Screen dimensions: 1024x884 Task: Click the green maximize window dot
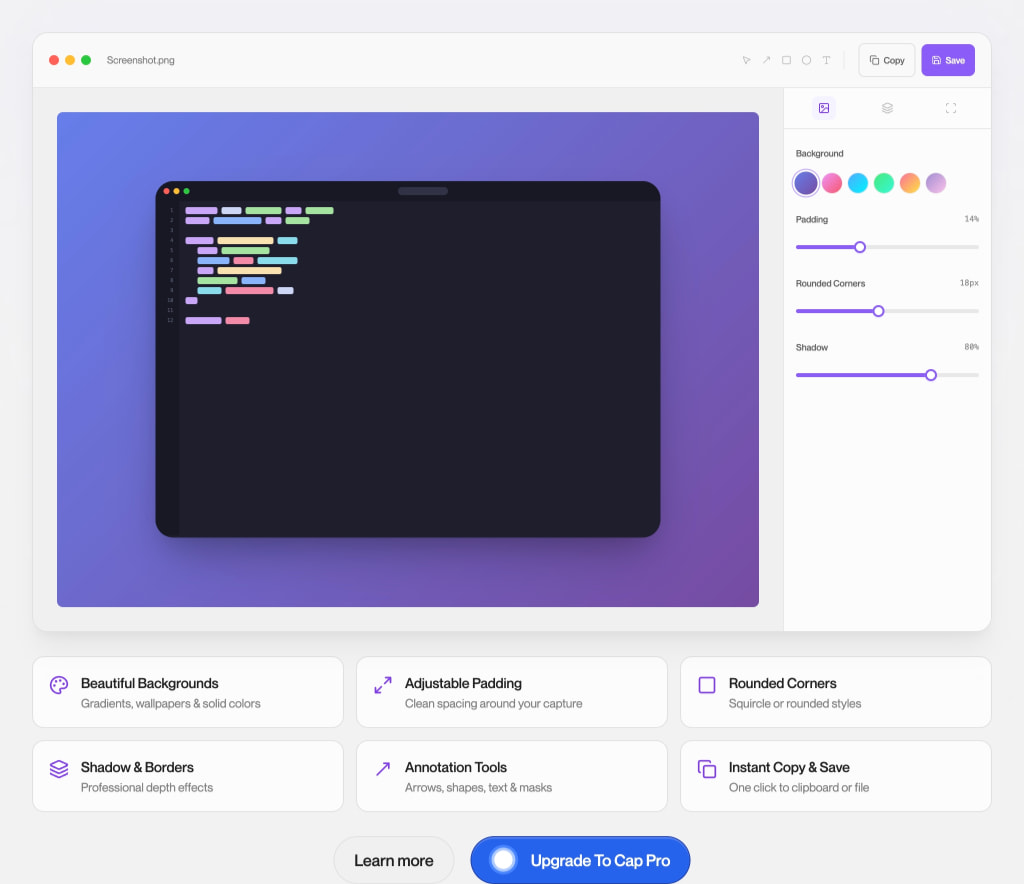[x=86, y=60]
